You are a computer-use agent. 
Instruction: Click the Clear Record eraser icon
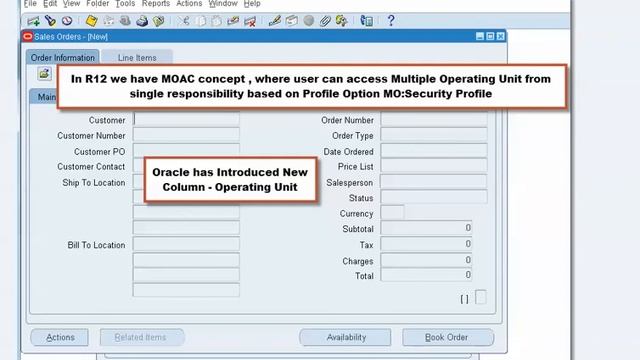(233, 20)
